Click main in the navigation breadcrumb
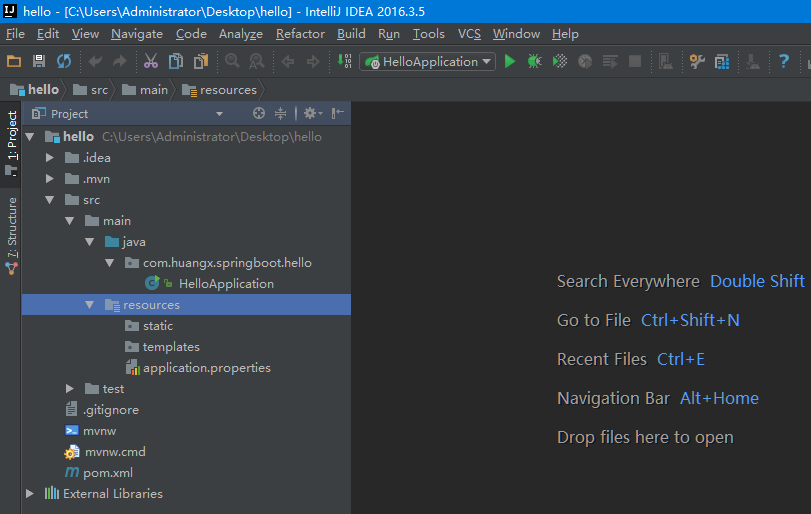 point(145,90)
